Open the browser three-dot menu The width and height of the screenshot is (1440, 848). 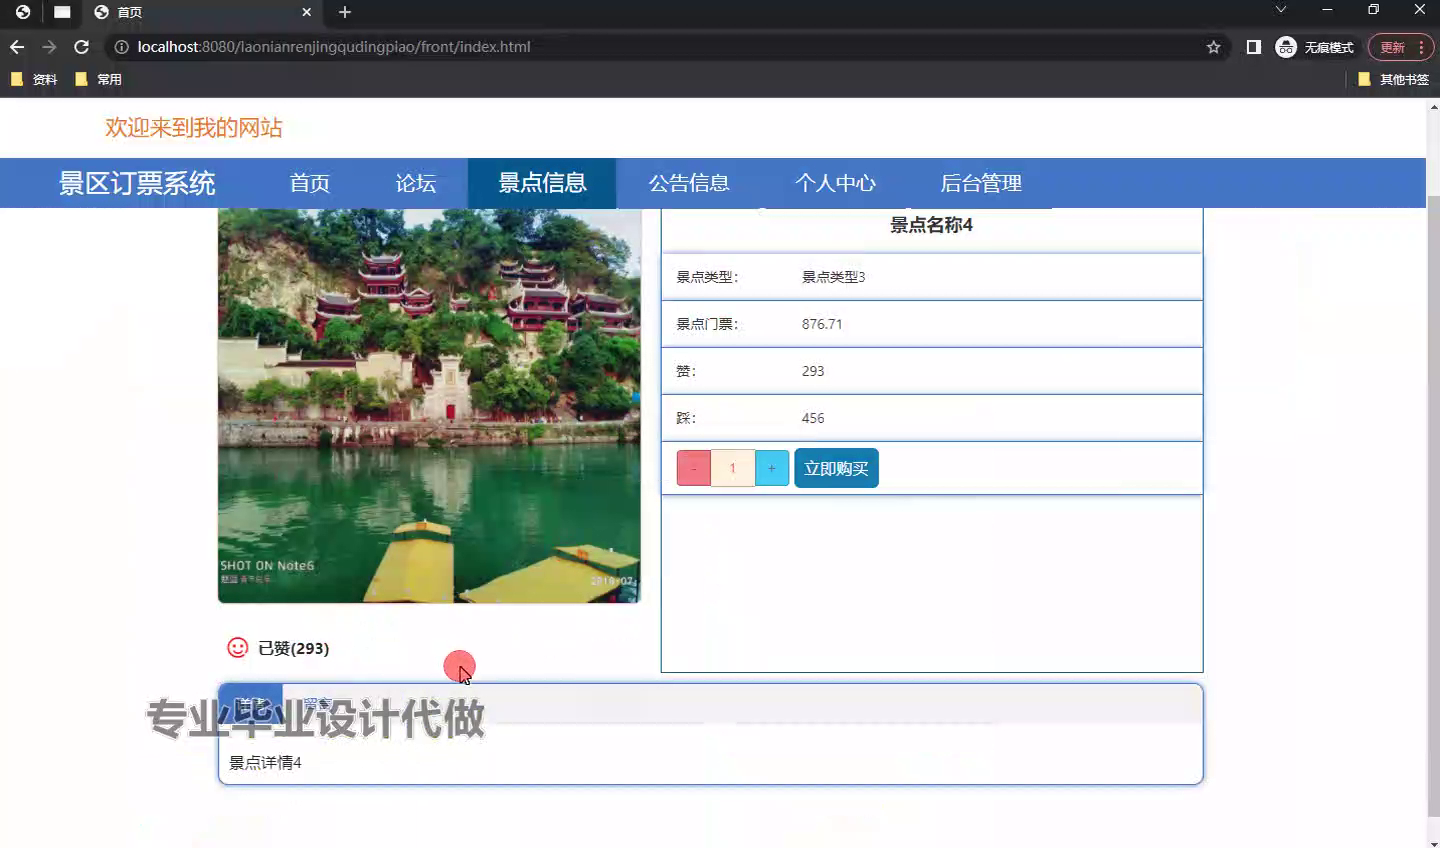tap(1421, 47)
